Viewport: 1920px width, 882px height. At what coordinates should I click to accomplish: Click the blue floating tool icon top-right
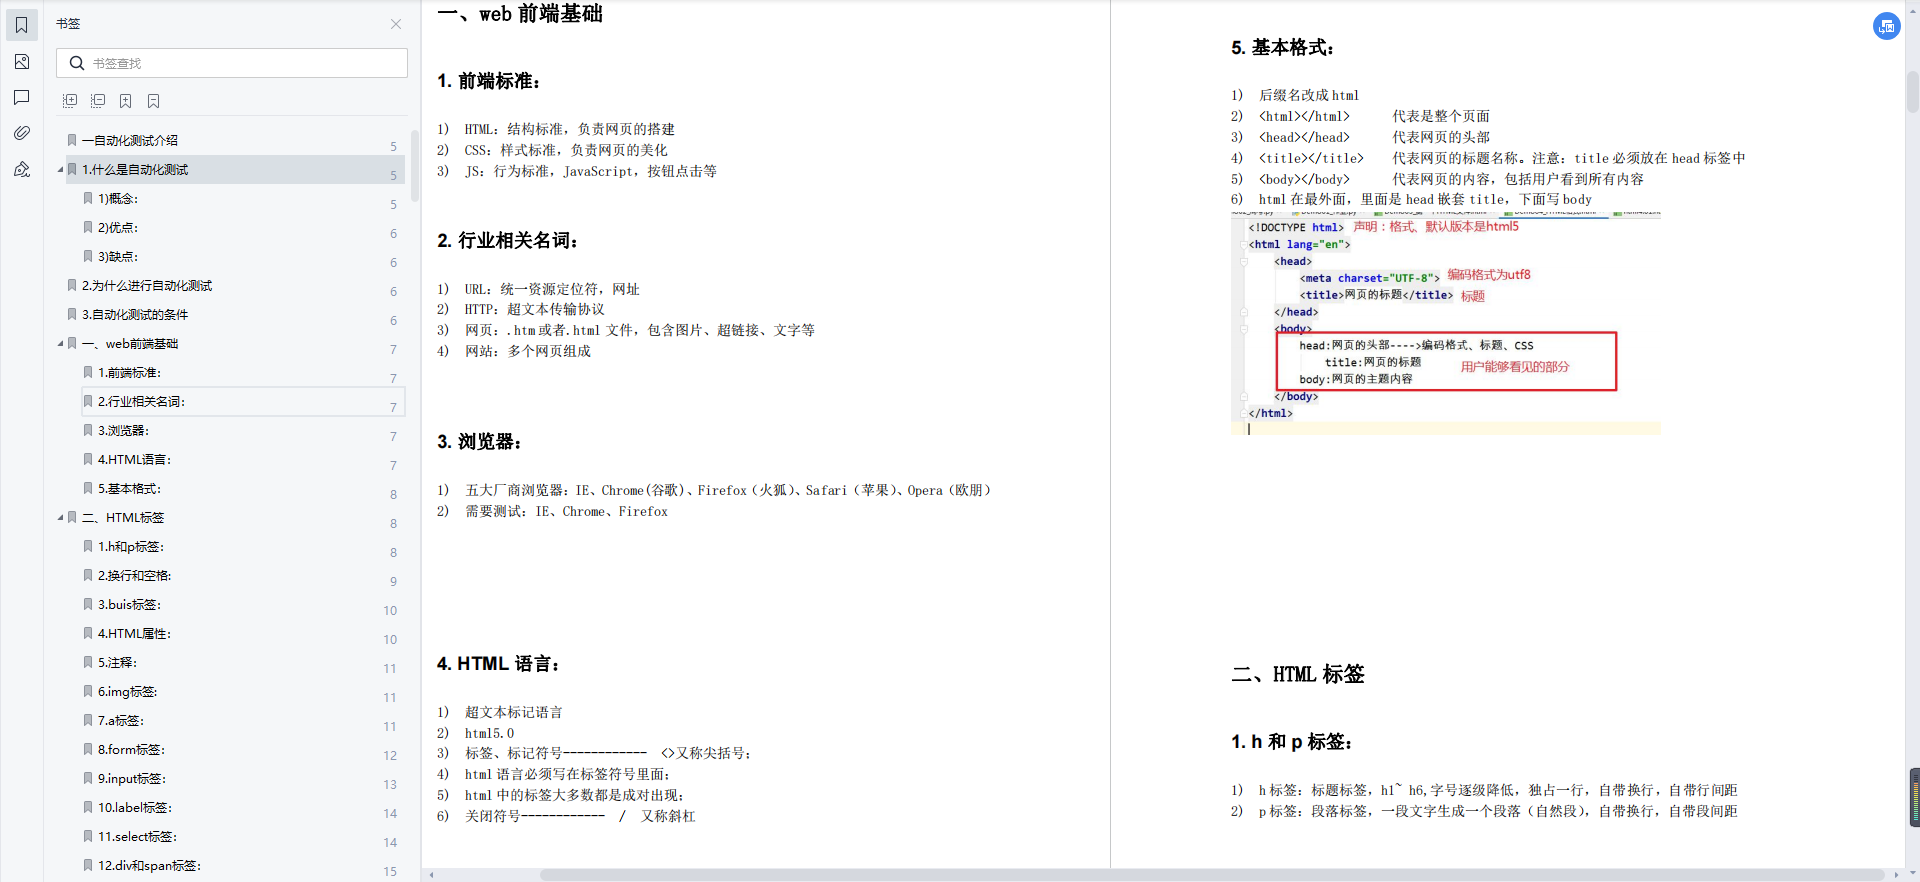(x=1886, y=27)
